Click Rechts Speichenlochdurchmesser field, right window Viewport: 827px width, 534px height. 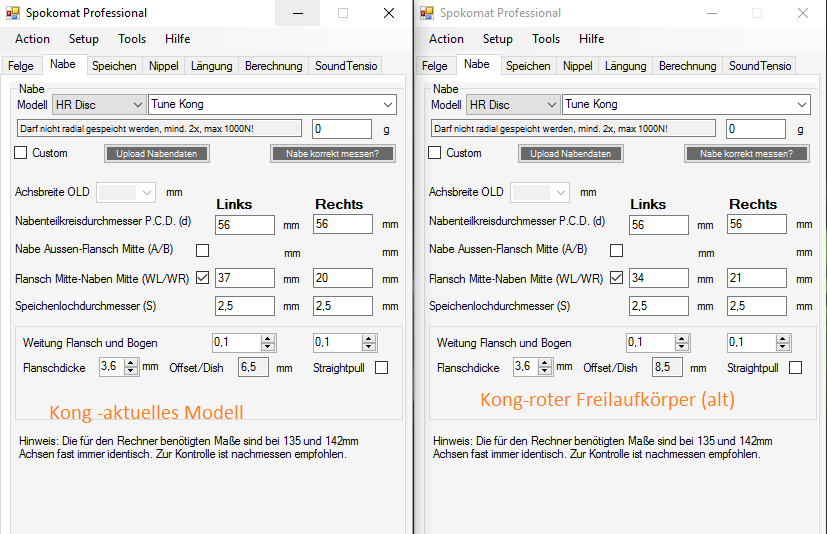pyautogui.click(x=757, y=306)
